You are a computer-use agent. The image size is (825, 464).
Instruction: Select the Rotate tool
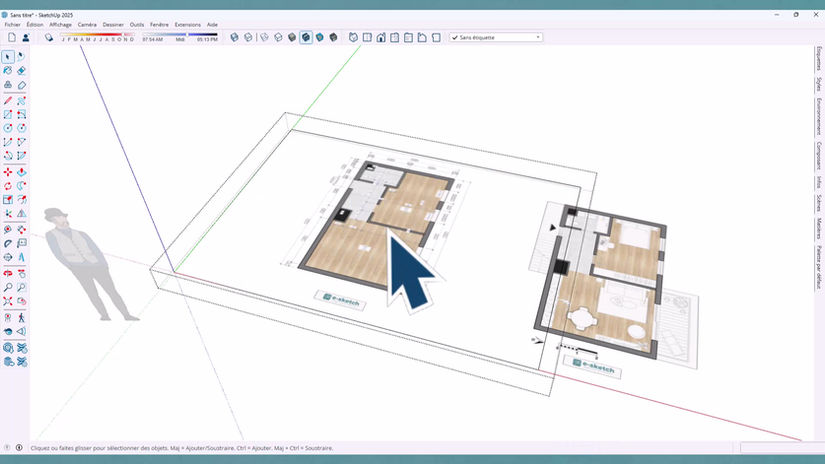tap(8, 186)
